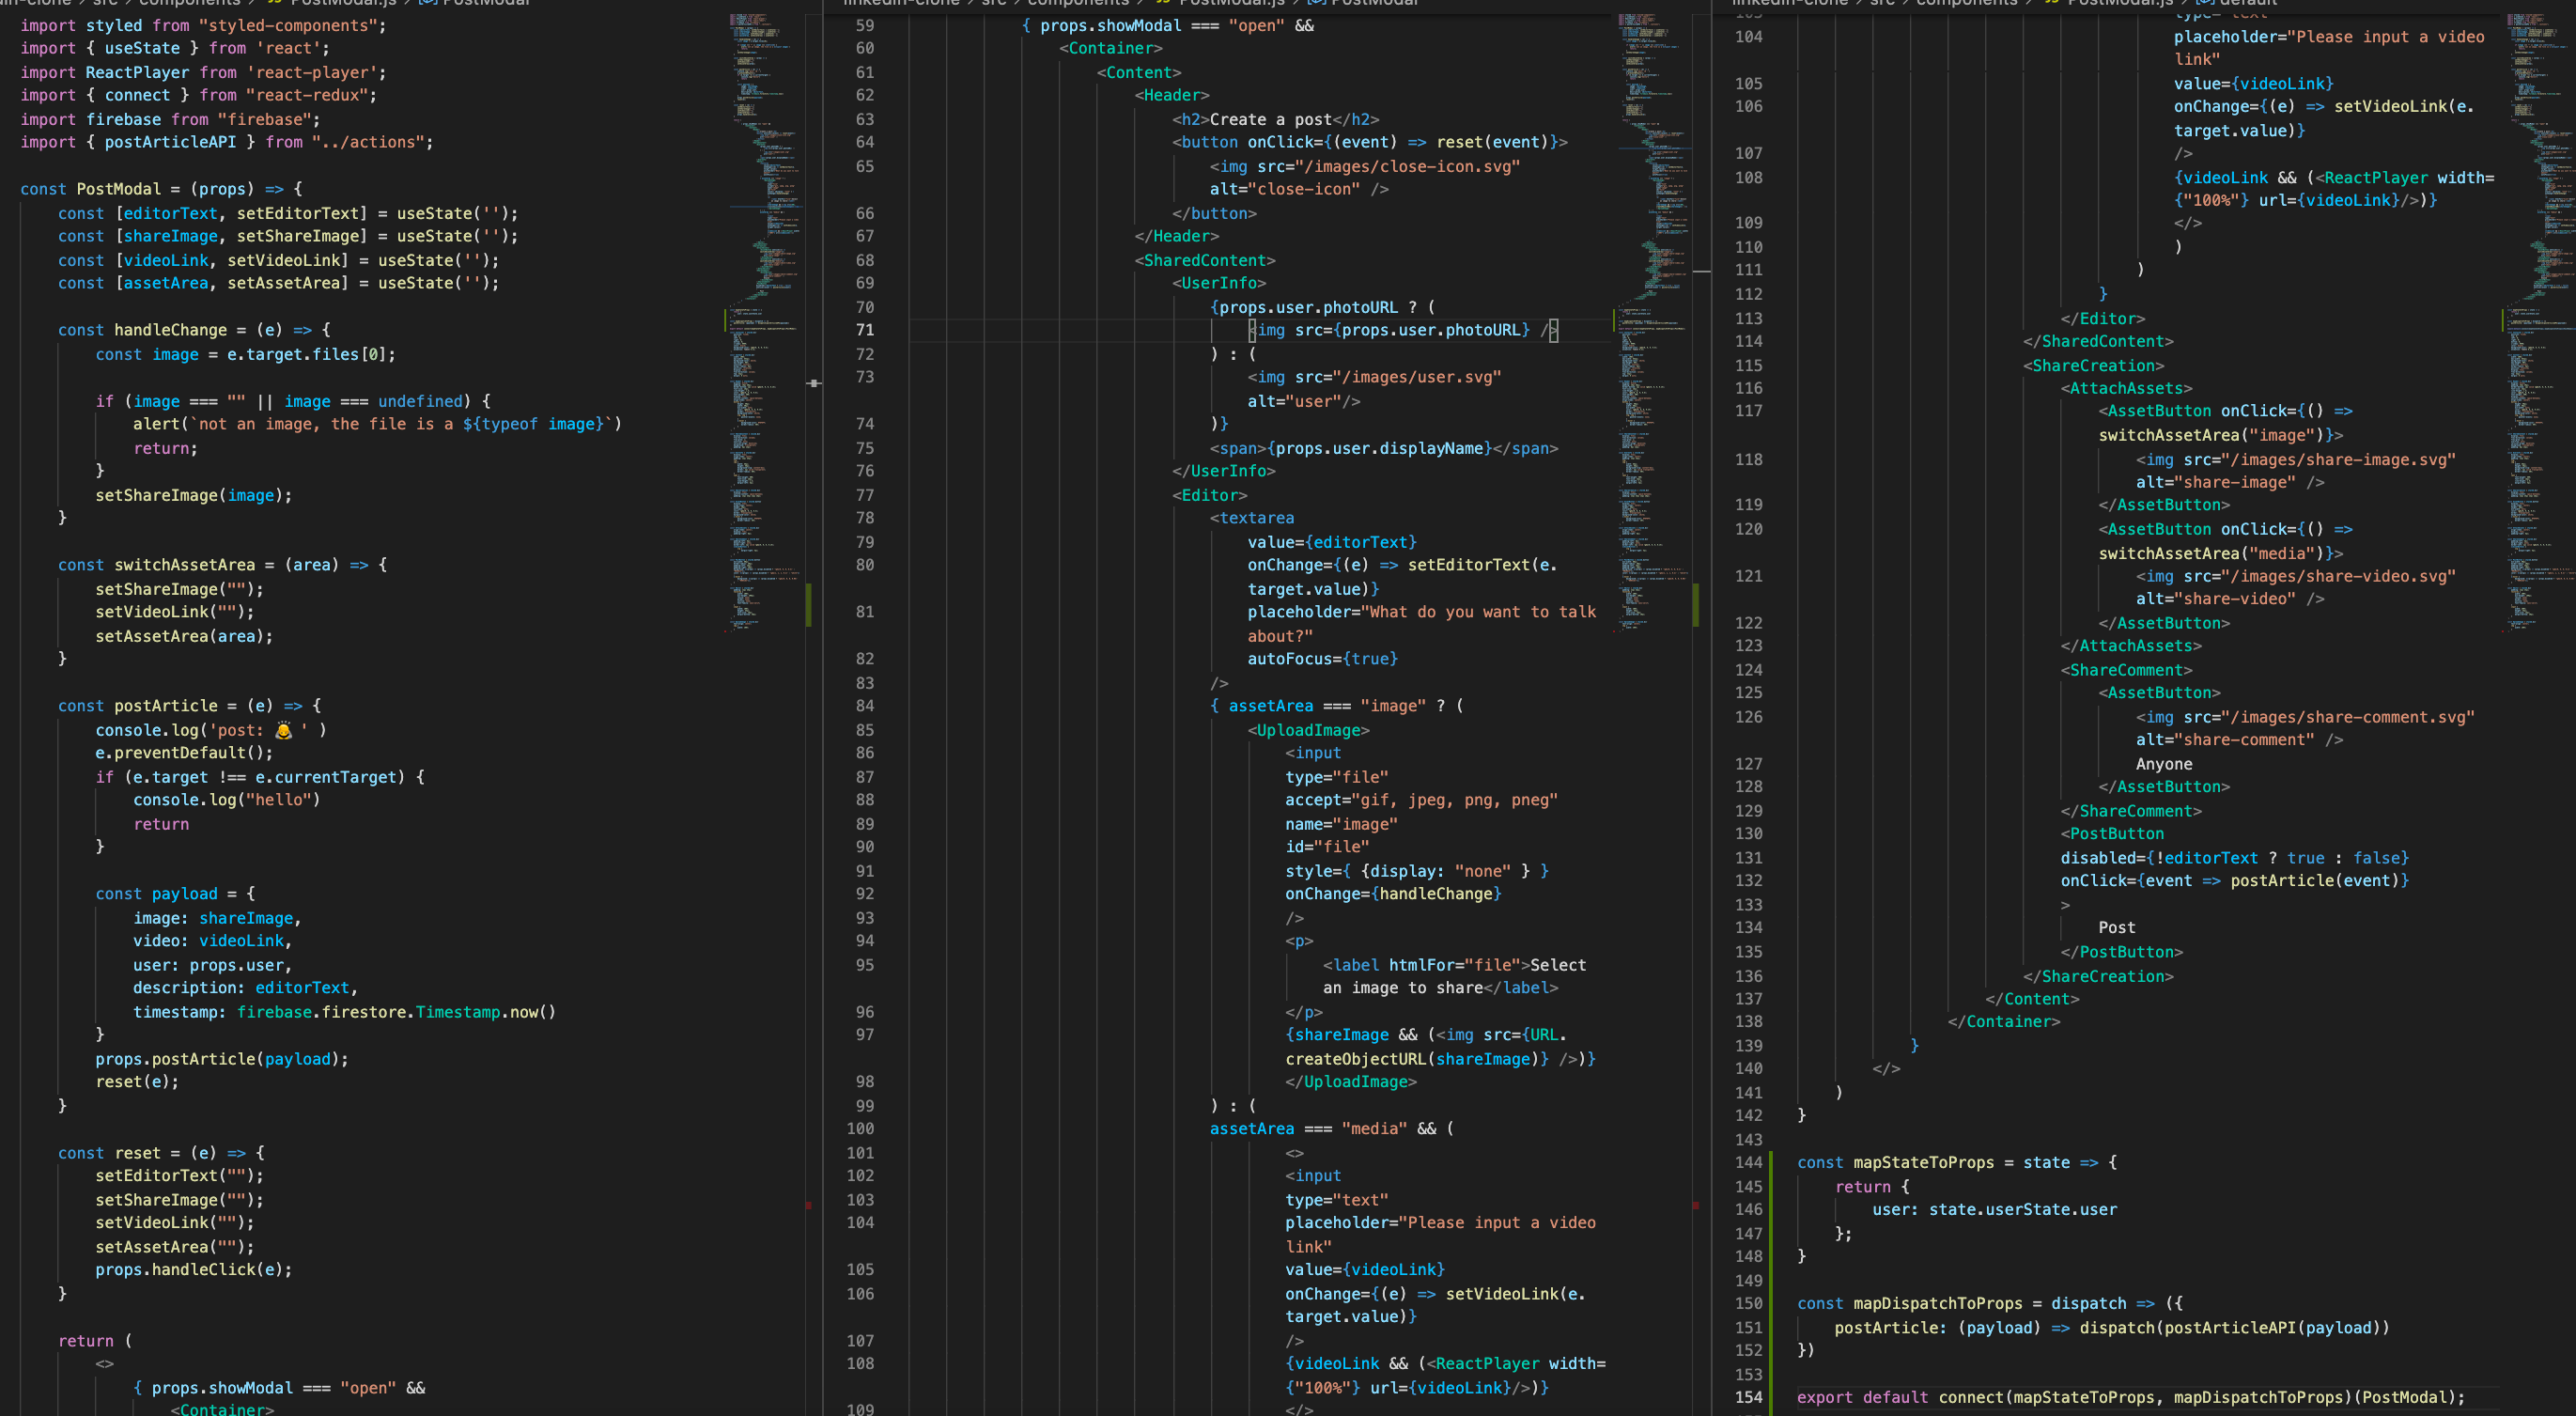Click the closing </Container> tag
This screenshot has width=2576, height=1416.
click(2004, 1022)
